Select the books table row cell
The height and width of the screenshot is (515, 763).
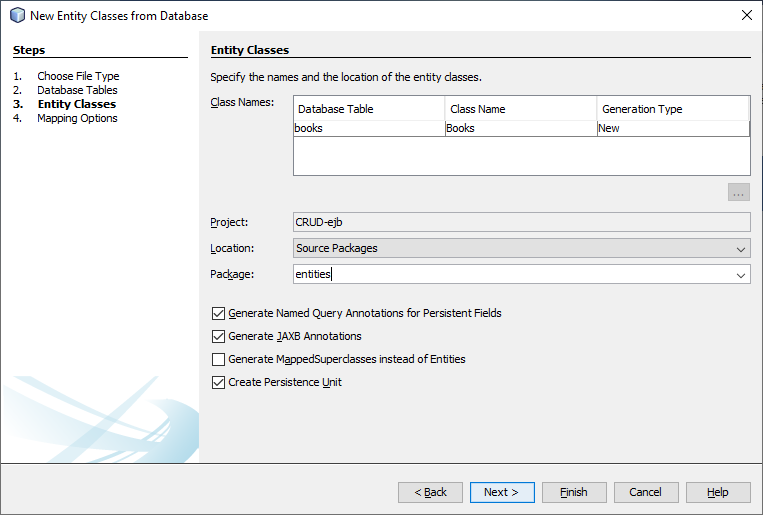[368, 128]
